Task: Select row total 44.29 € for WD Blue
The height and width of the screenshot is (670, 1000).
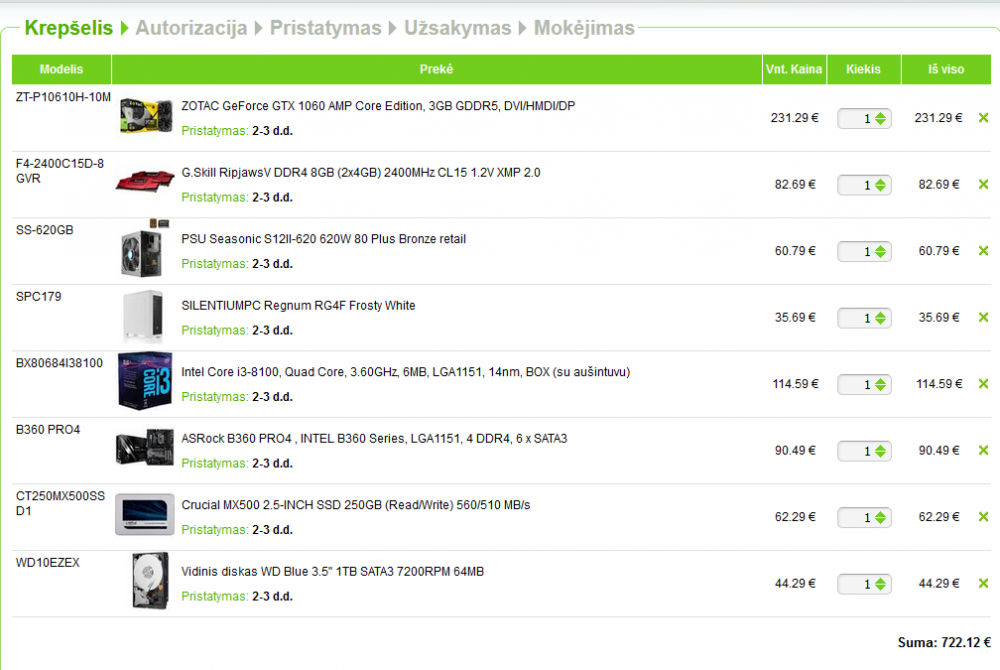Action: pyautogui.click(x=939, y=583)
